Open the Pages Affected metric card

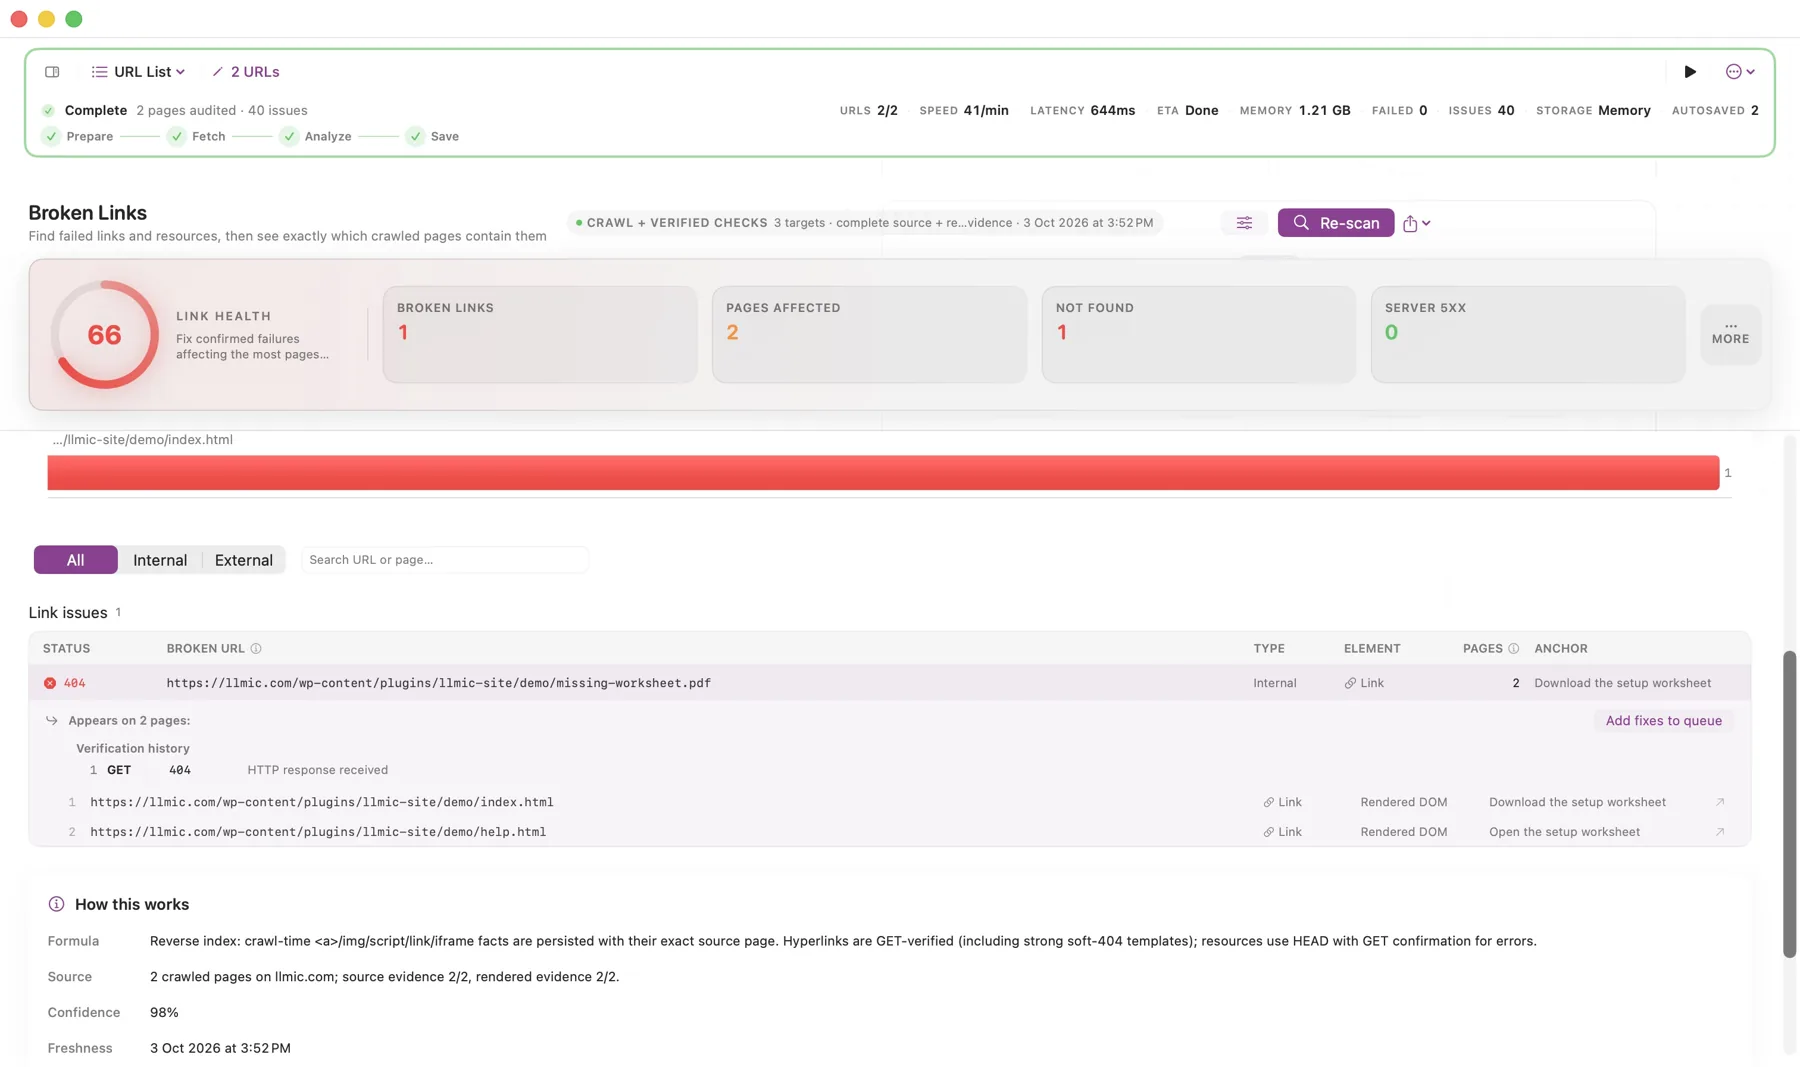coord(869,334)
